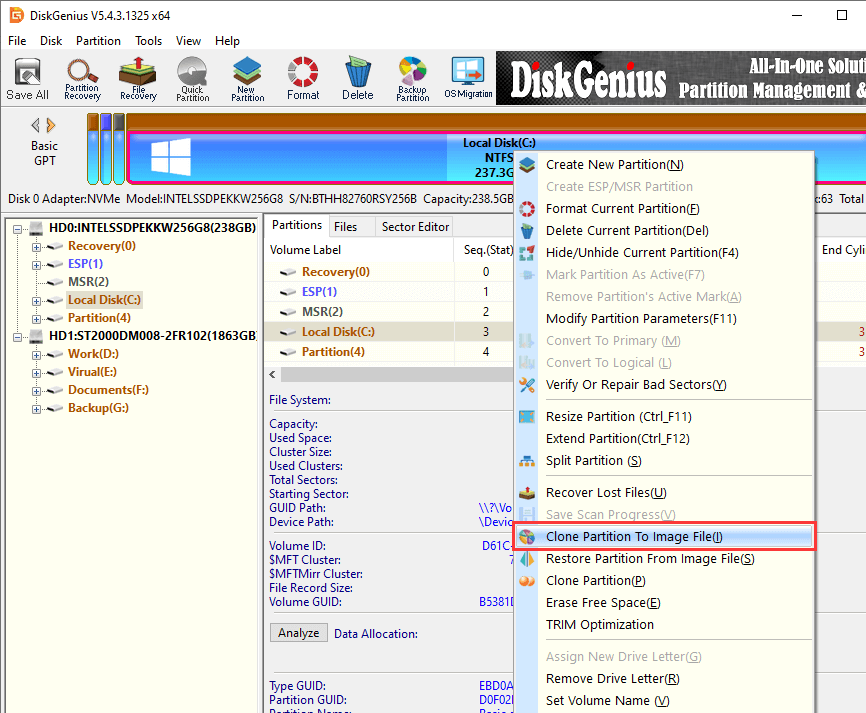The height and width of the screenshot is (713, 866).
Task: Click the New Partition toolbar icon
Action: (x=247, y=78)
